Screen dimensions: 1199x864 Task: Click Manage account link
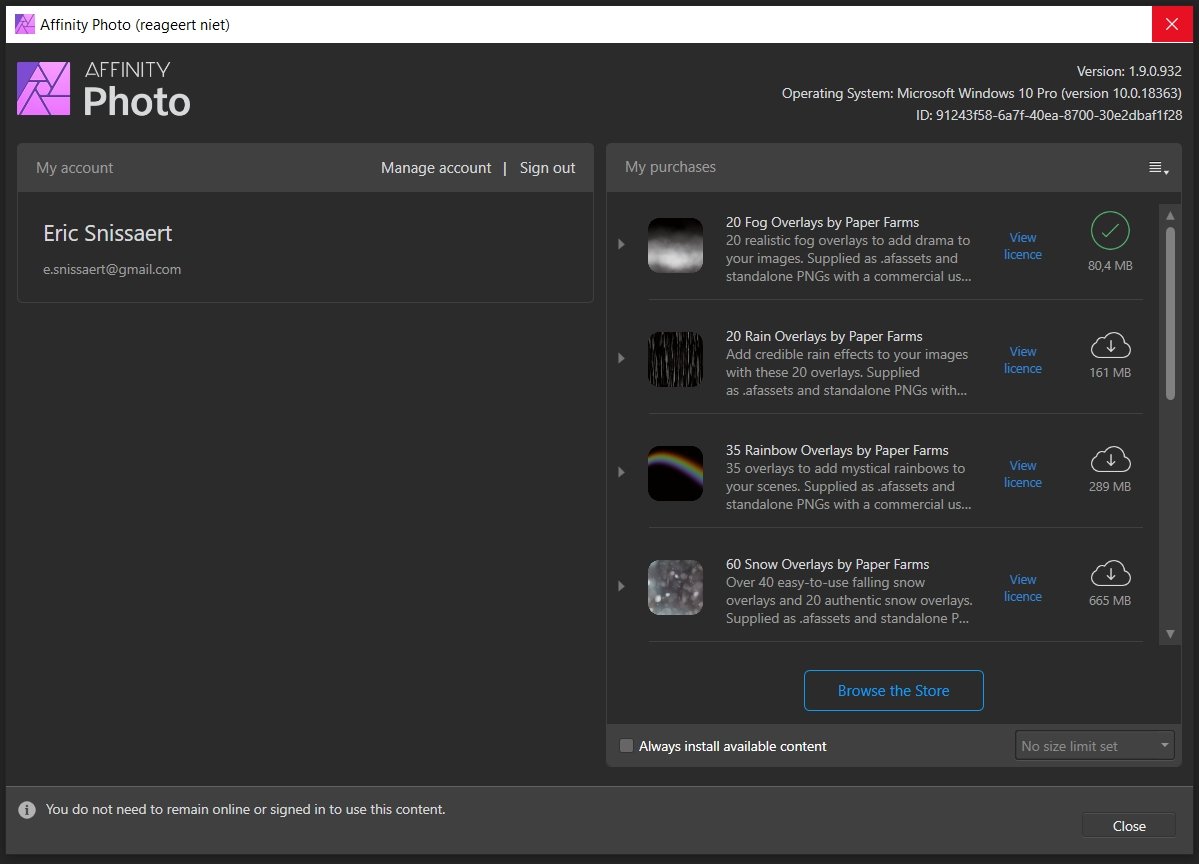(436, 168)
